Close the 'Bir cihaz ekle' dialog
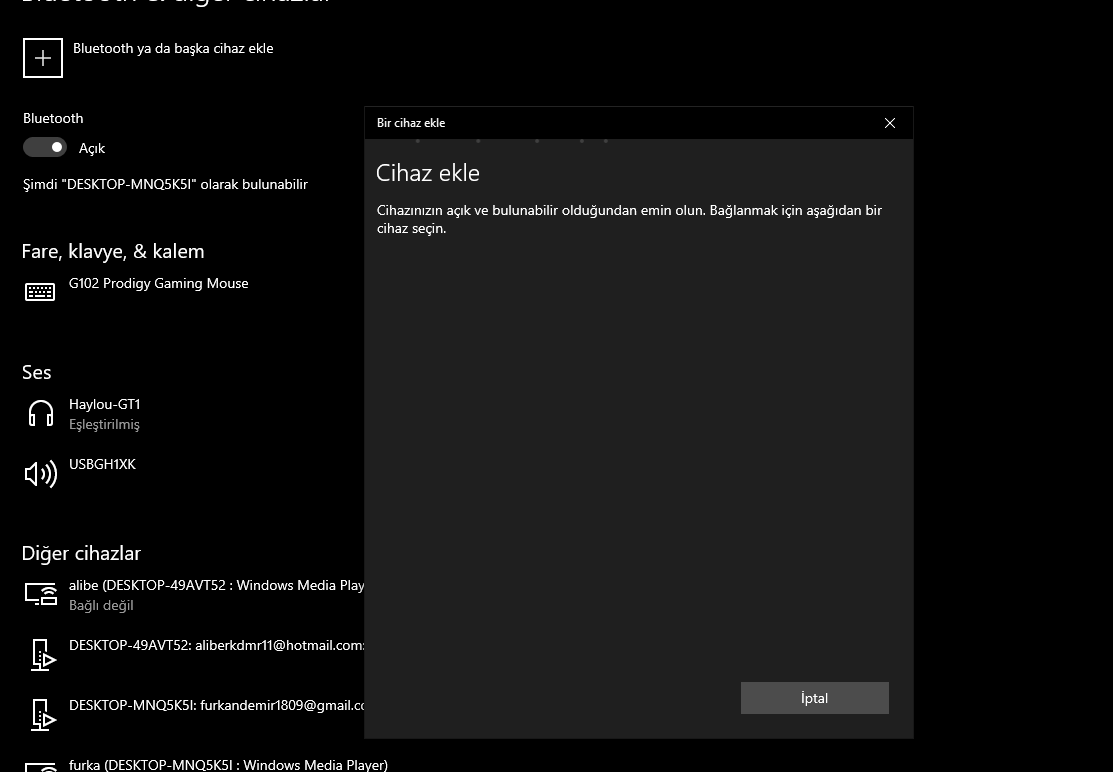1113x772 pixels. point(890,123)
